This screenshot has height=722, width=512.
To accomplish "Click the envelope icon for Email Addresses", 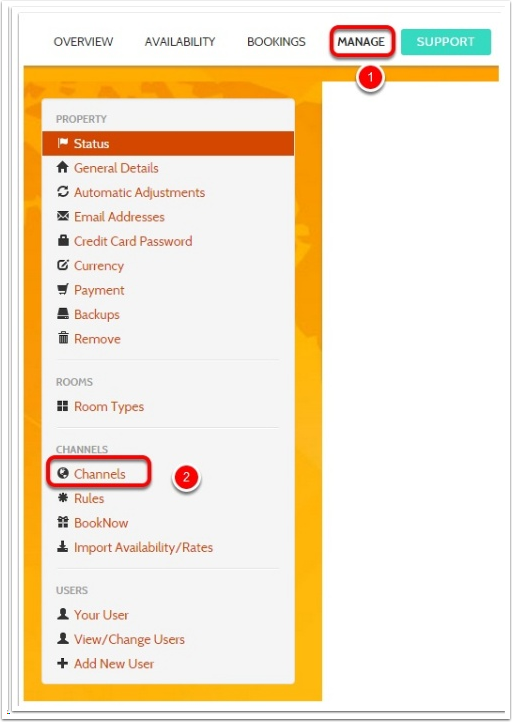I will tap(63, 216).
